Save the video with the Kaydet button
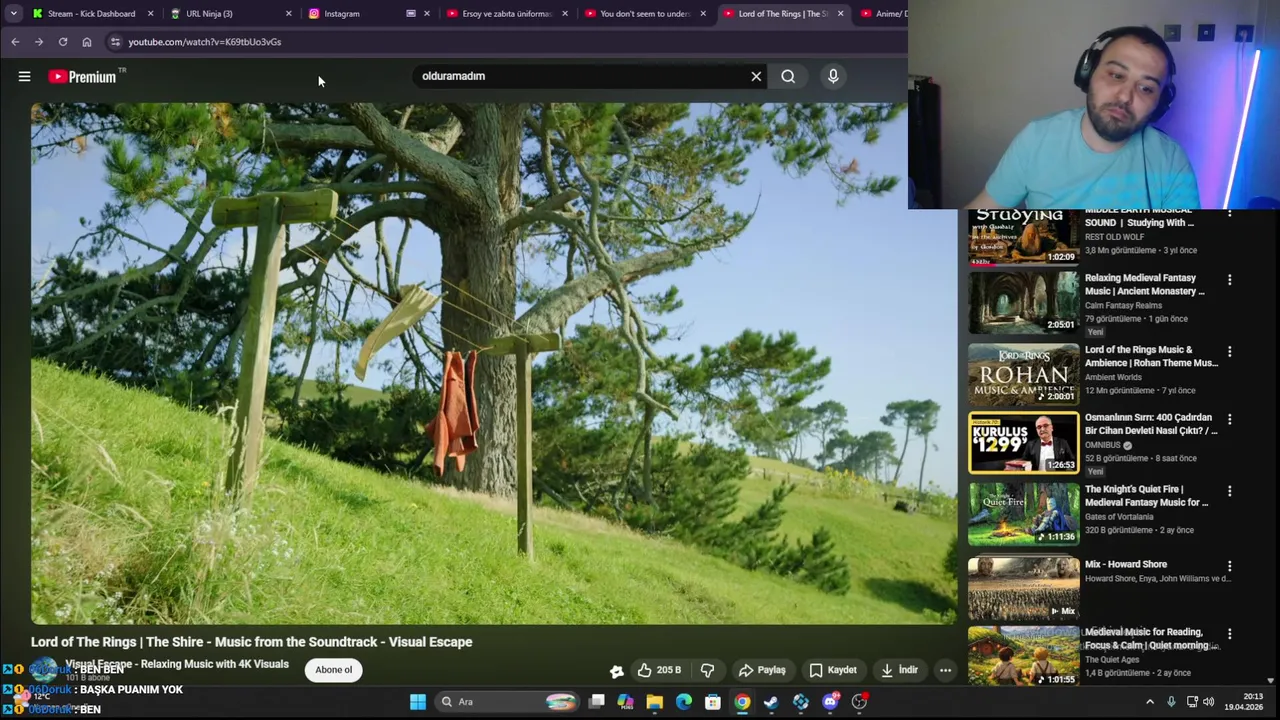Viewport: 1280px width, 720px height. tap(833, 670)
